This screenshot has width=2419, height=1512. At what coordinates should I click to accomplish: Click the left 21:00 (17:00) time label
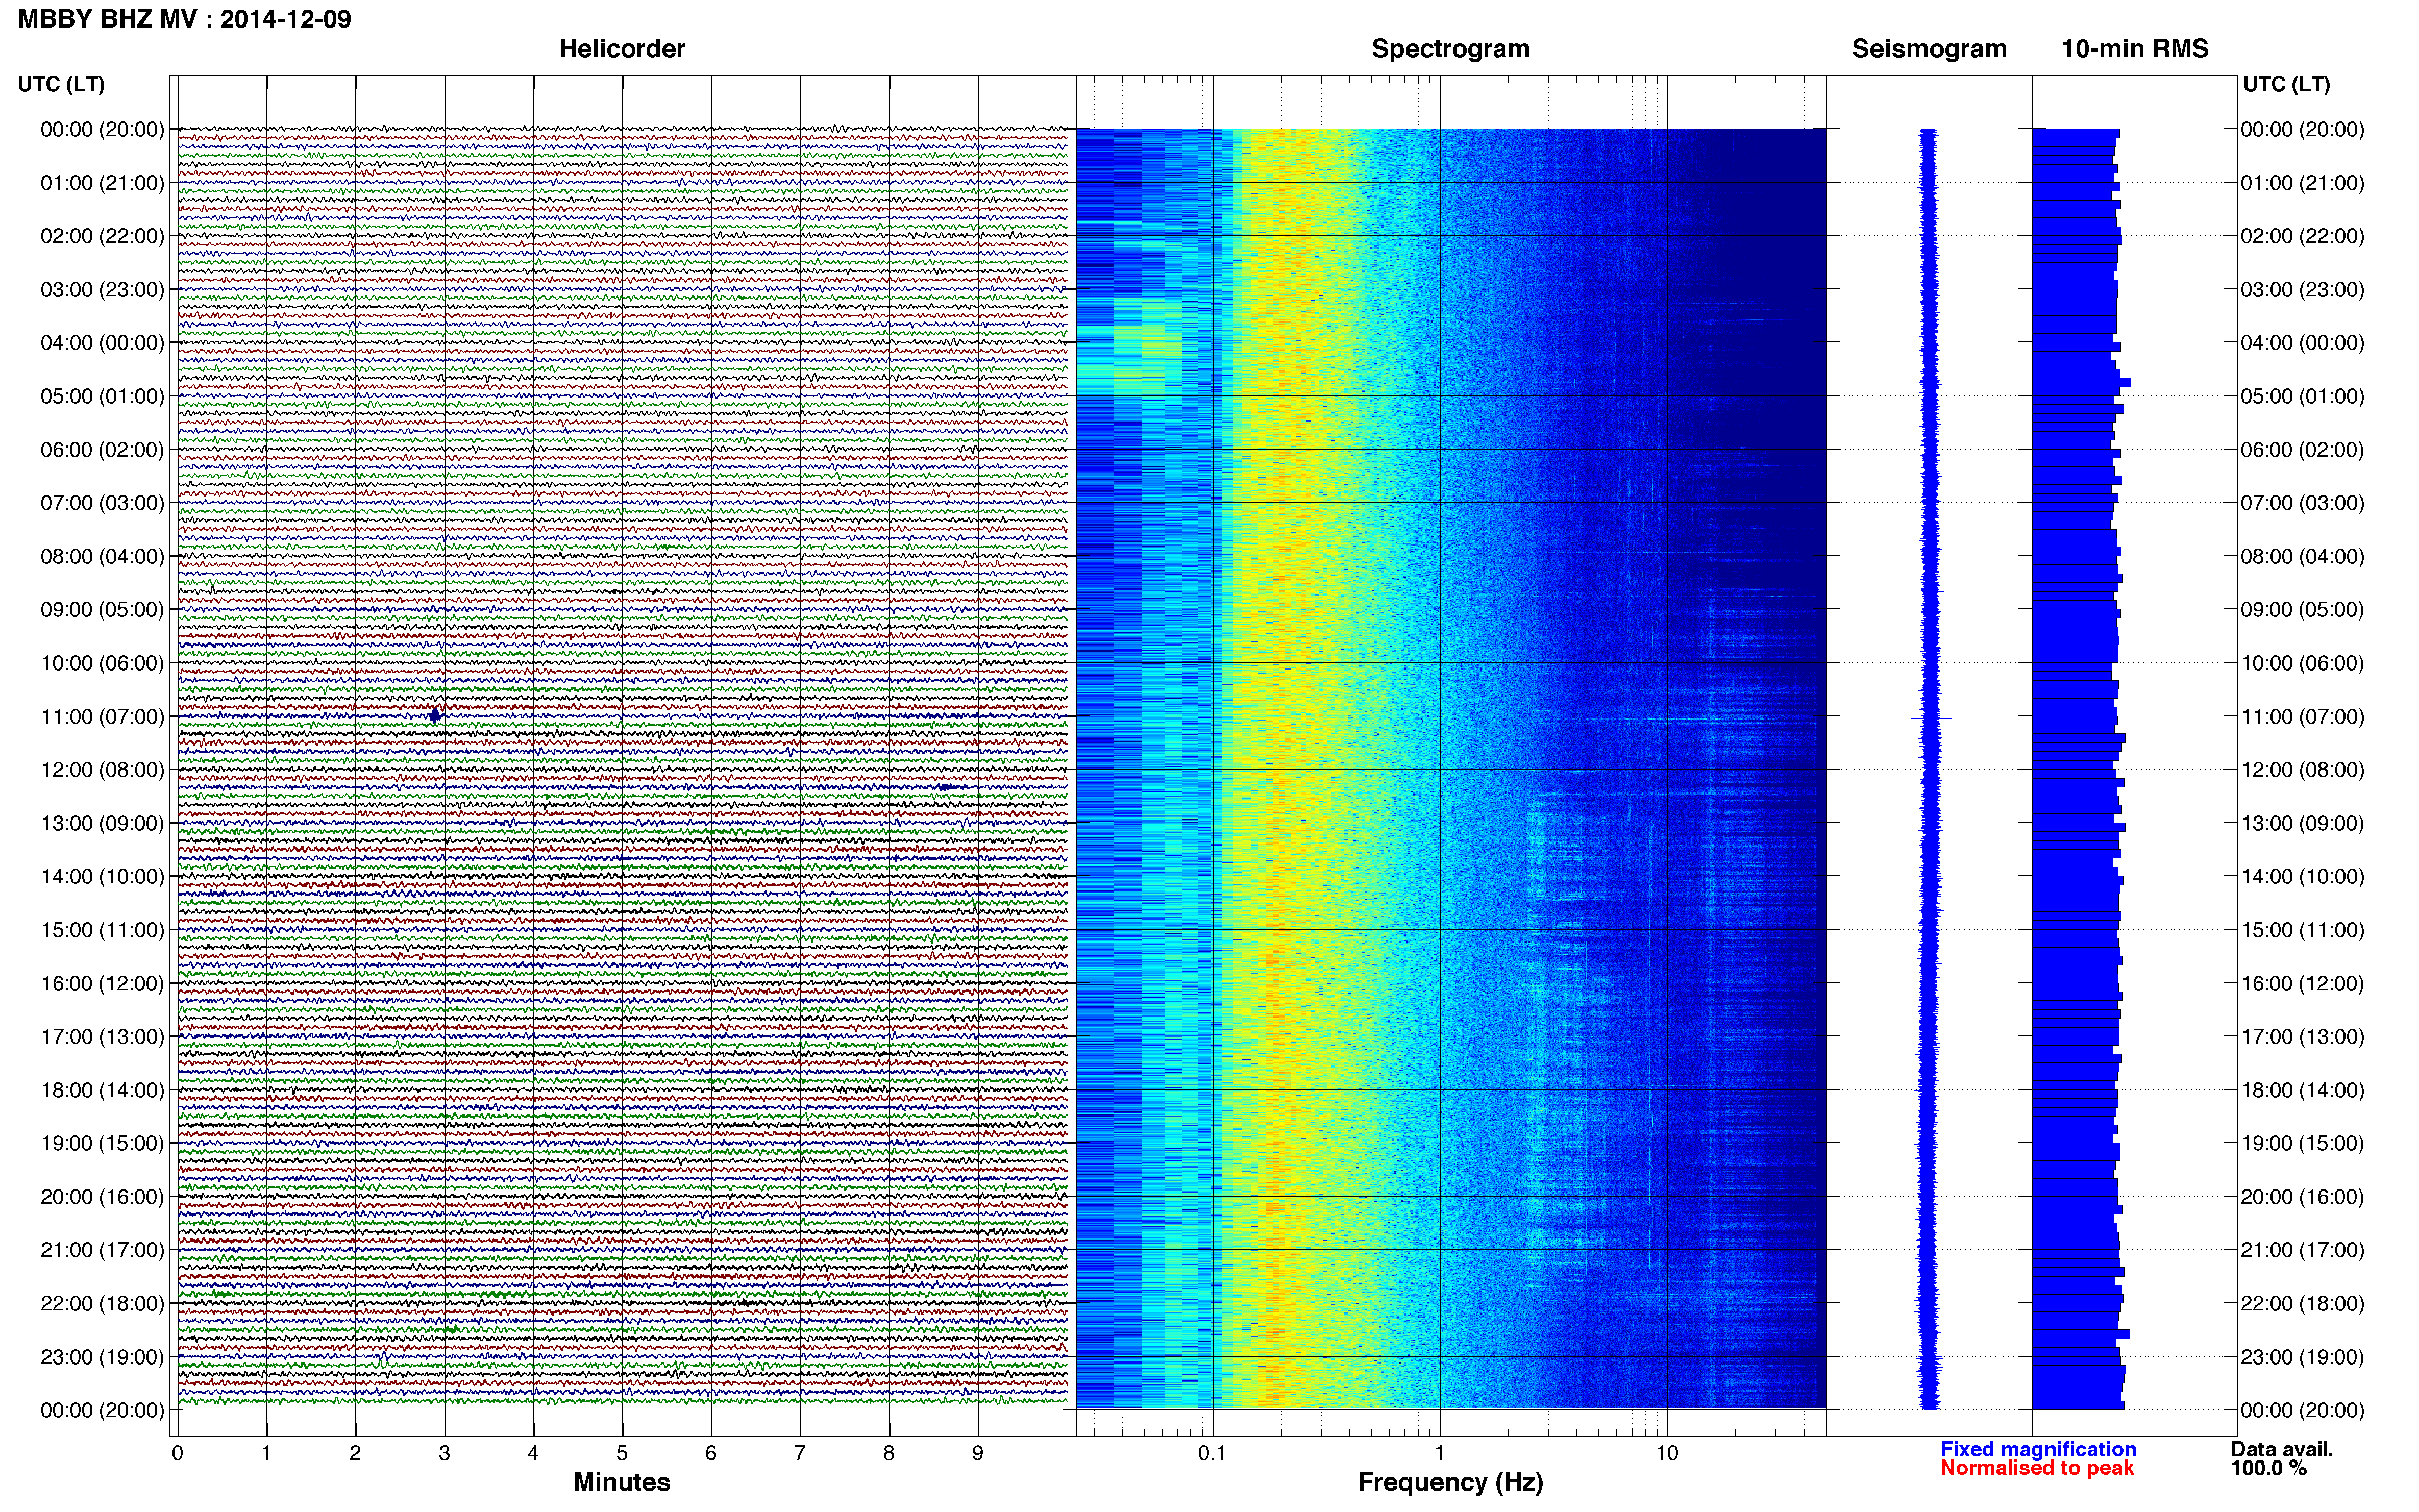pos(102,1250)
